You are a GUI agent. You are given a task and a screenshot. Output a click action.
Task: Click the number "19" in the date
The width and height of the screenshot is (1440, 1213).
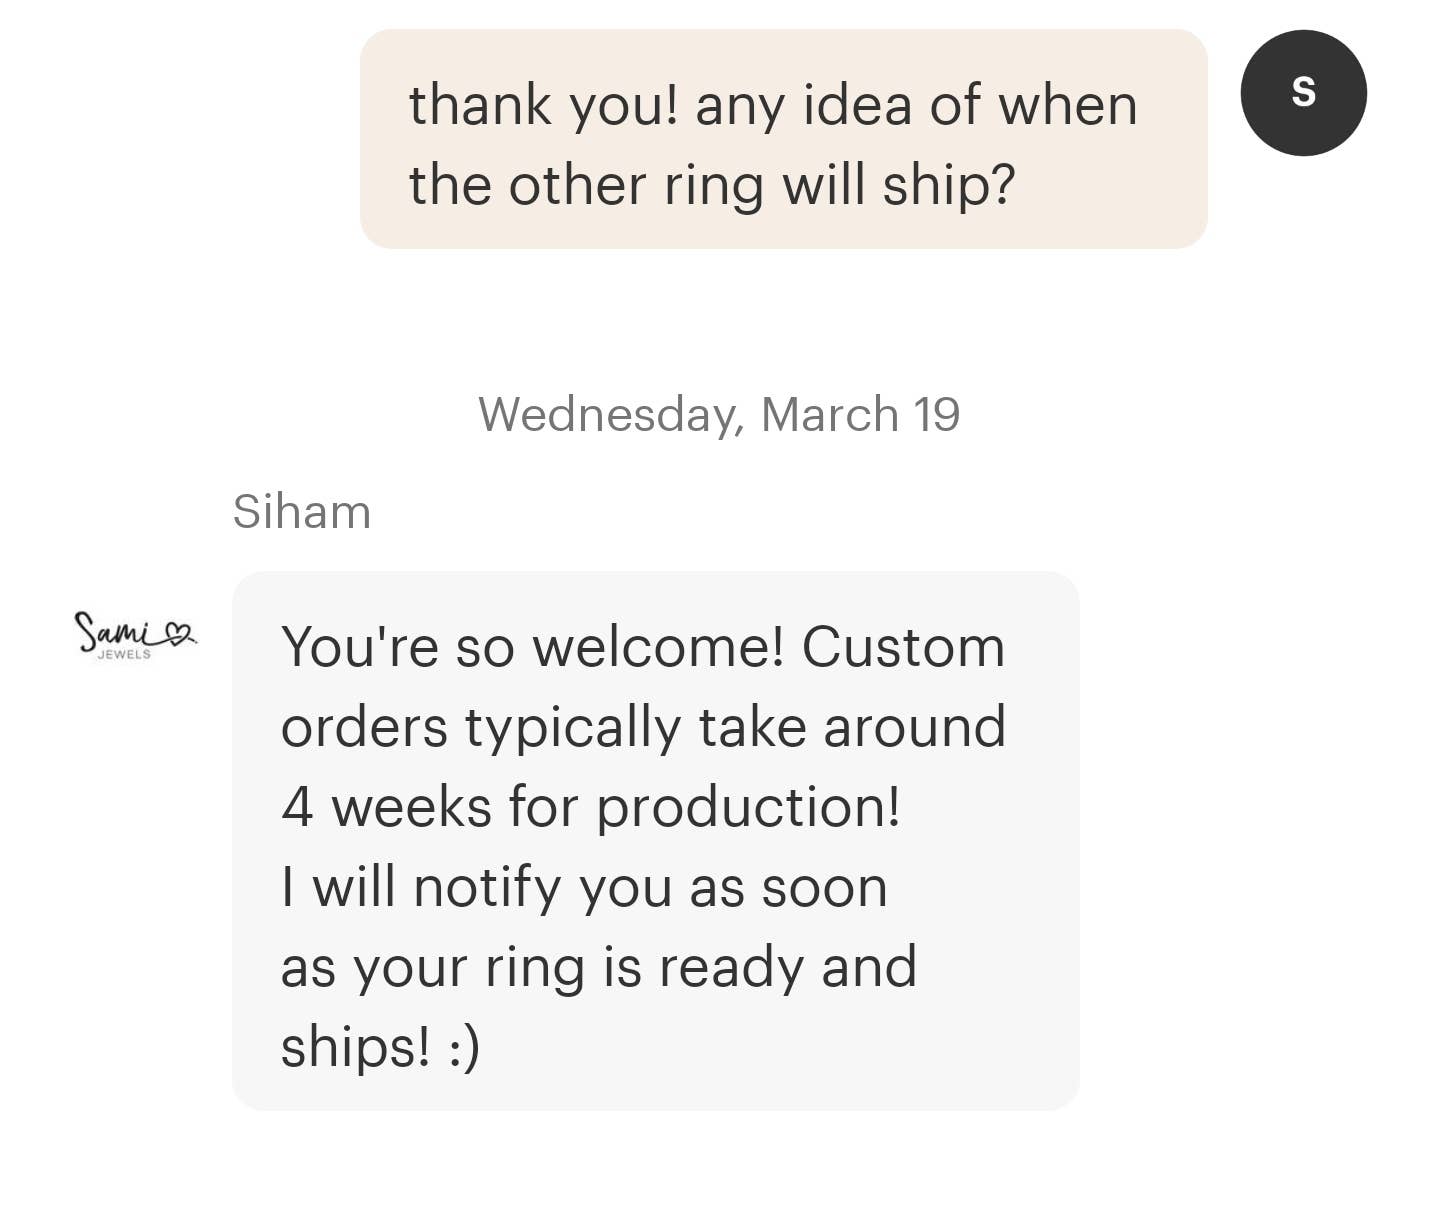click(936, 414)
